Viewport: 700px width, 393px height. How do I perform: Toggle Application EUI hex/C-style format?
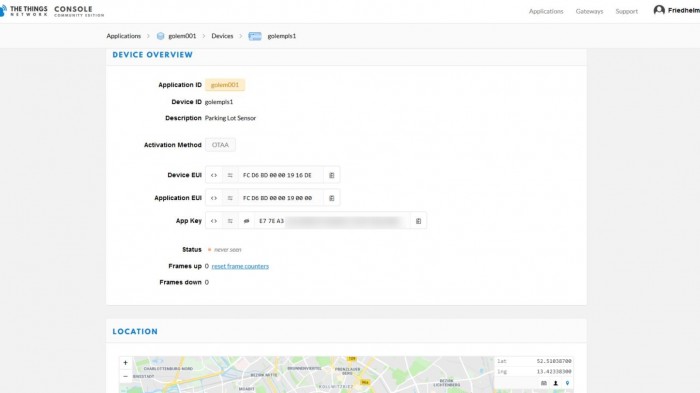tap(214, 198)
